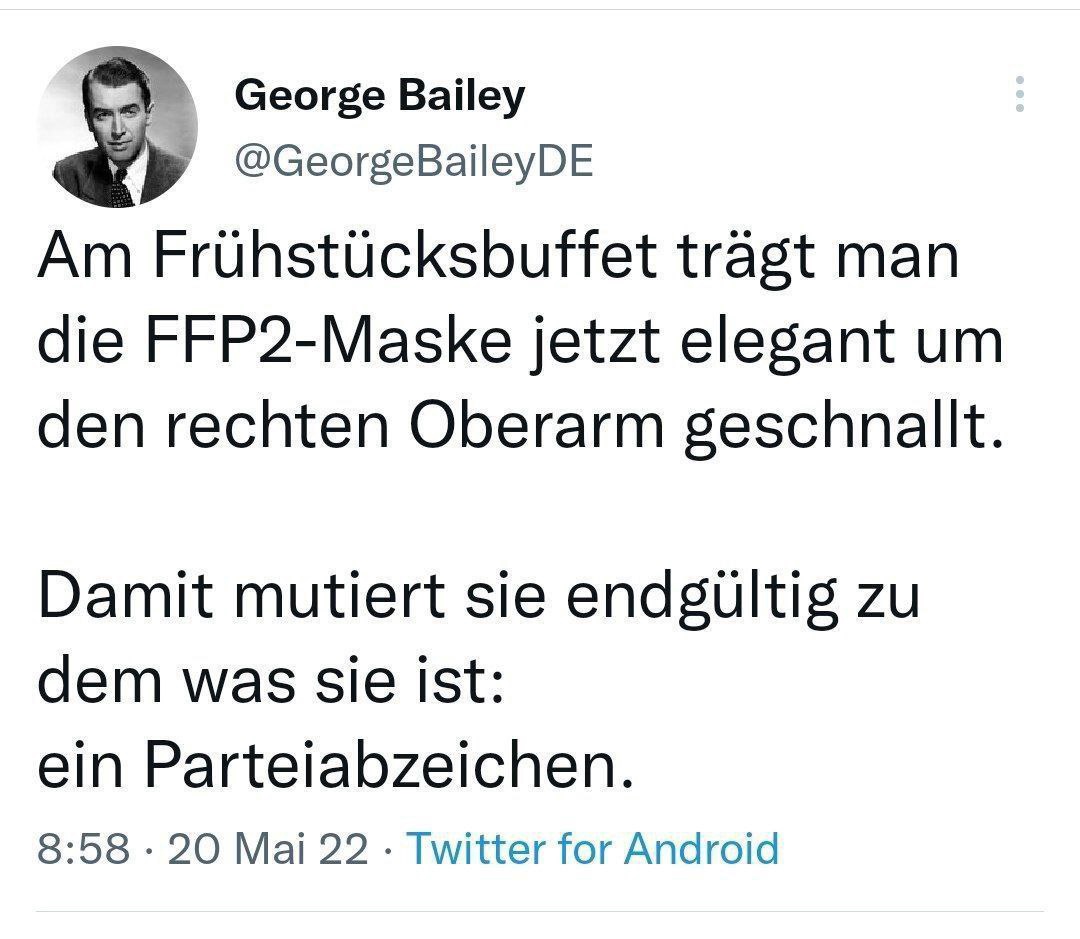Click the 20 Mai 22 date

(268, 849)
